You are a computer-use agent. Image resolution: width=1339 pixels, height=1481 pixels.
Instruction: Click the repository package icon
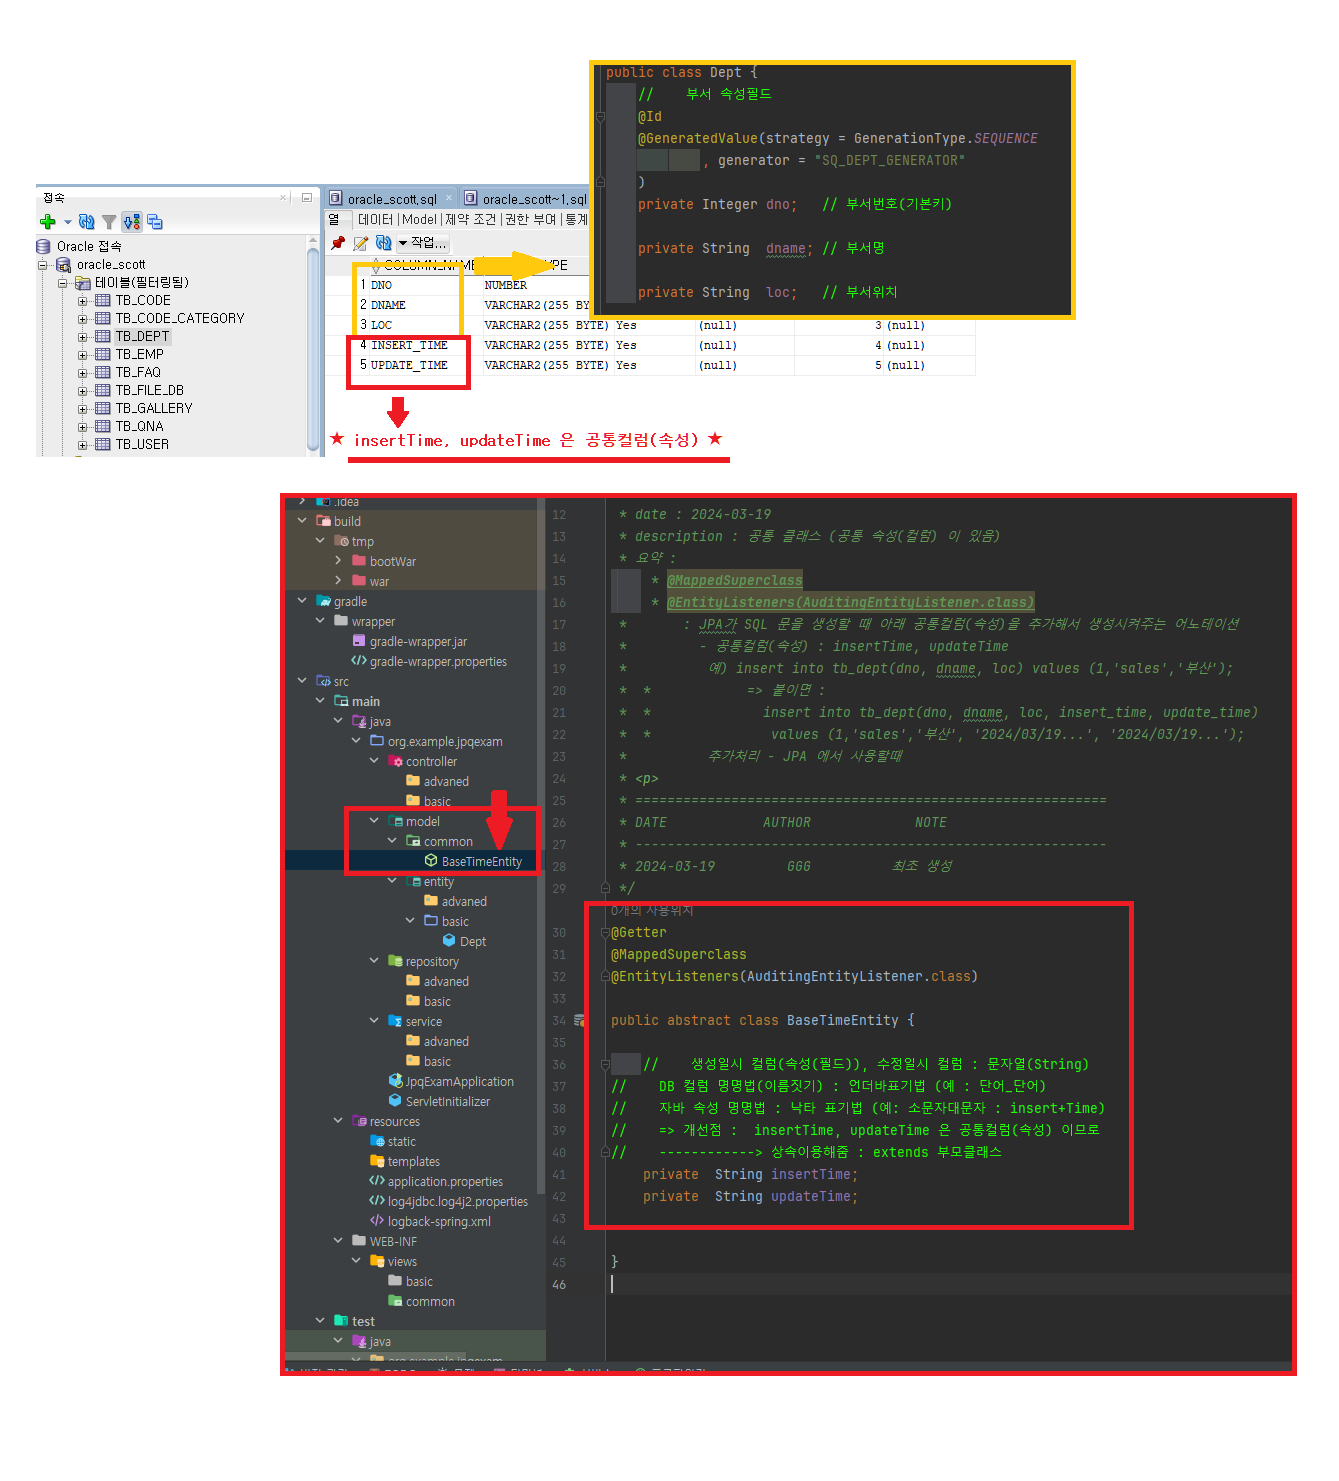tap(395, 961)
